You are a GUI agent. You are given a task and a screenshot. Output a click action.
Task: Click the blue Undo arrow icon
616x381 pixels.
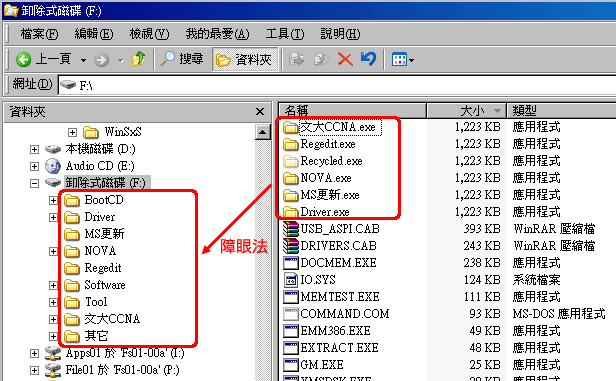tap(368, 59)
